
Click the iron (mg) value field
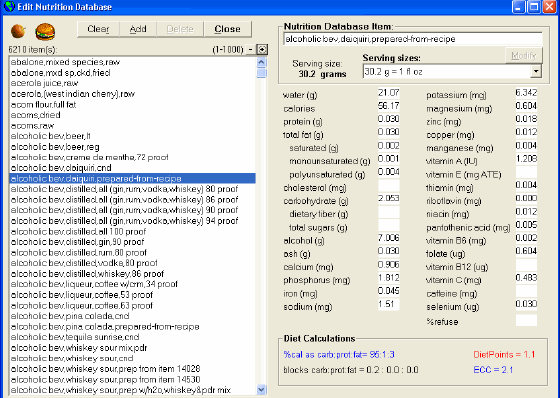[389, 291]
